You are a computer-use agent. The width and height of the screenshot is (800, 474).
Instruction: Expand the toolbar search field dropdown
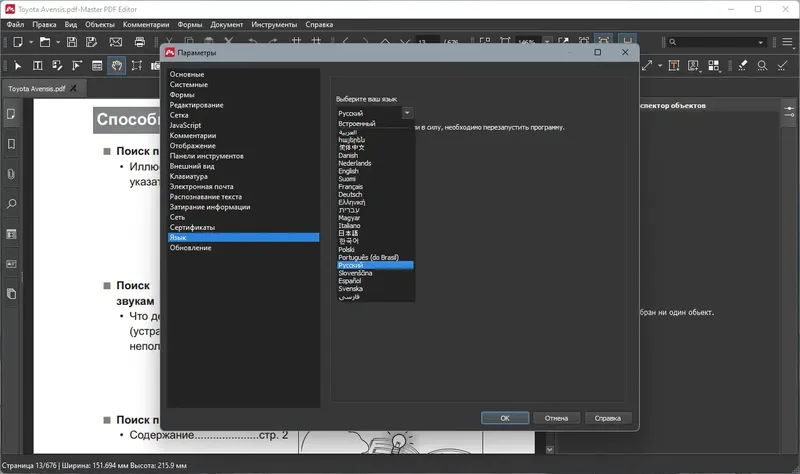tap(760, 42)
